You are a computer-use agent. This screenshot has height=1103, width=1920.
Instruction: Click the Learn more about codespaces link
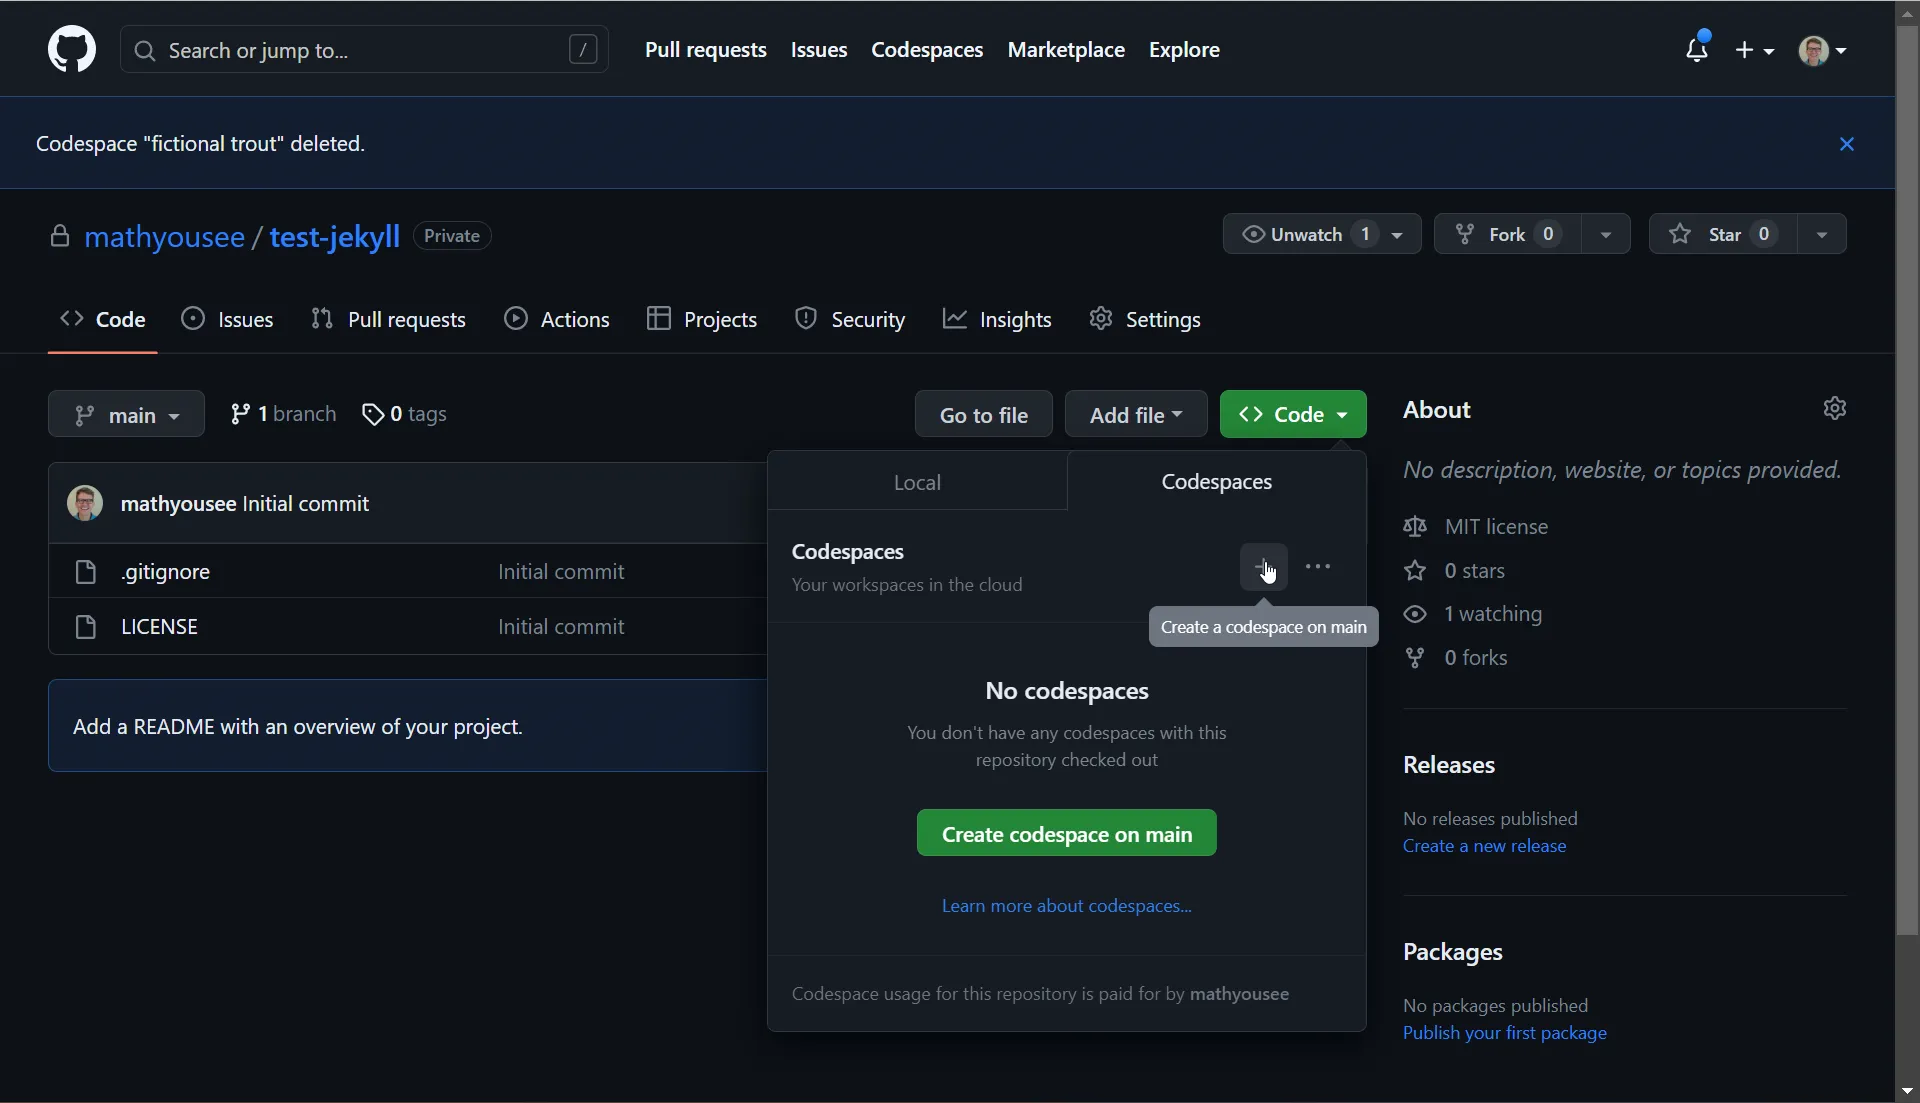coord(1067,906)
